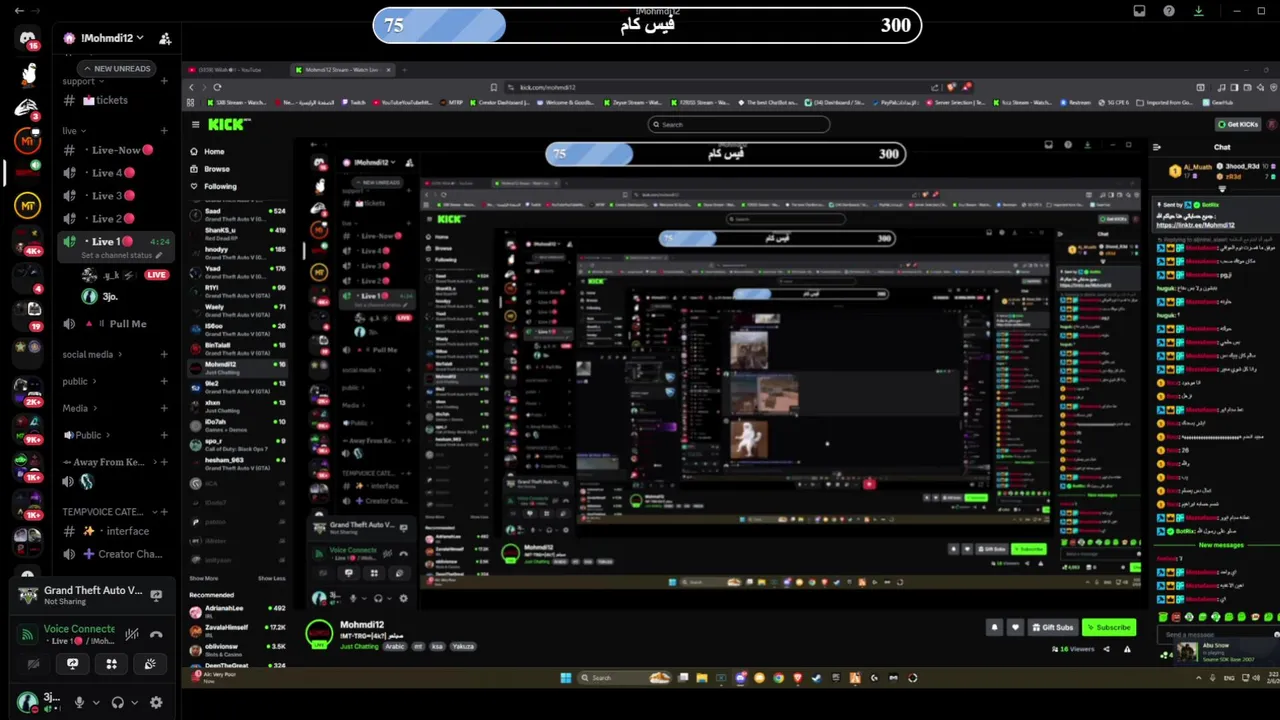Add a channel to social media category
The height and width of the screenshot is (720, 1280).
(x=164, y=354)
